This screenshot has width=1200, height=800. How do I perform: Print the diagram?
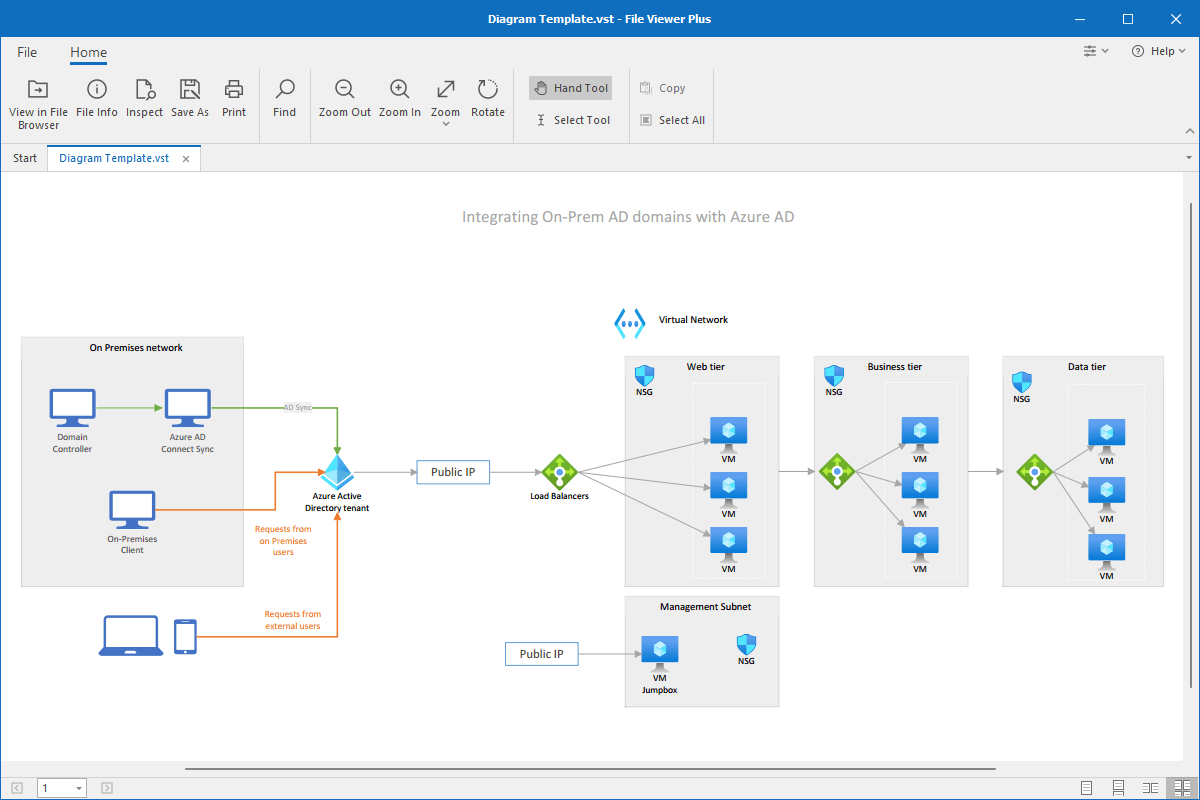(234, 99)
